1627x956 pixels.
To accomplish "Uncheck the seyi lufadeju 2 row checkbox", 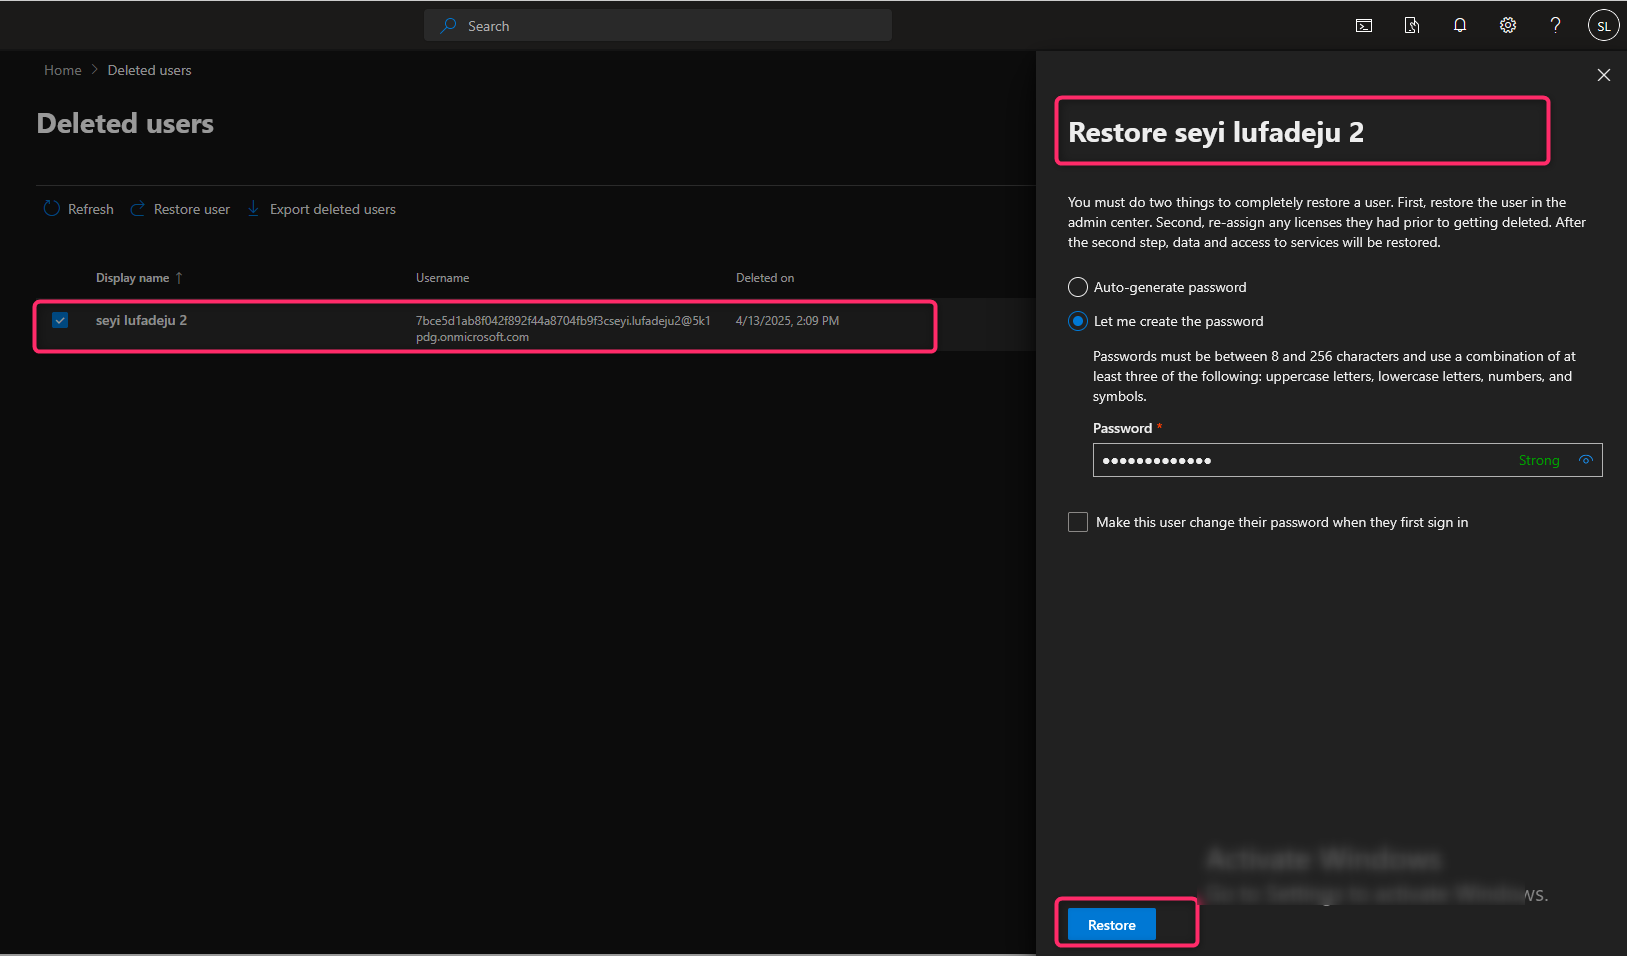I will [60, 320].
